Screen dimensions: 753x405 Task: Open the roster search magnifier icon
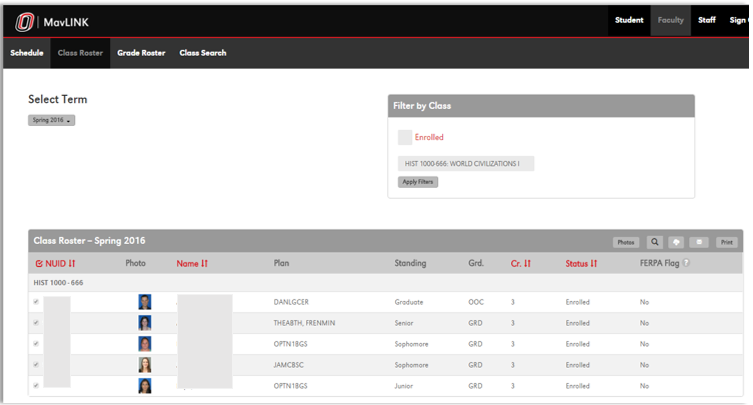(654, 242)
